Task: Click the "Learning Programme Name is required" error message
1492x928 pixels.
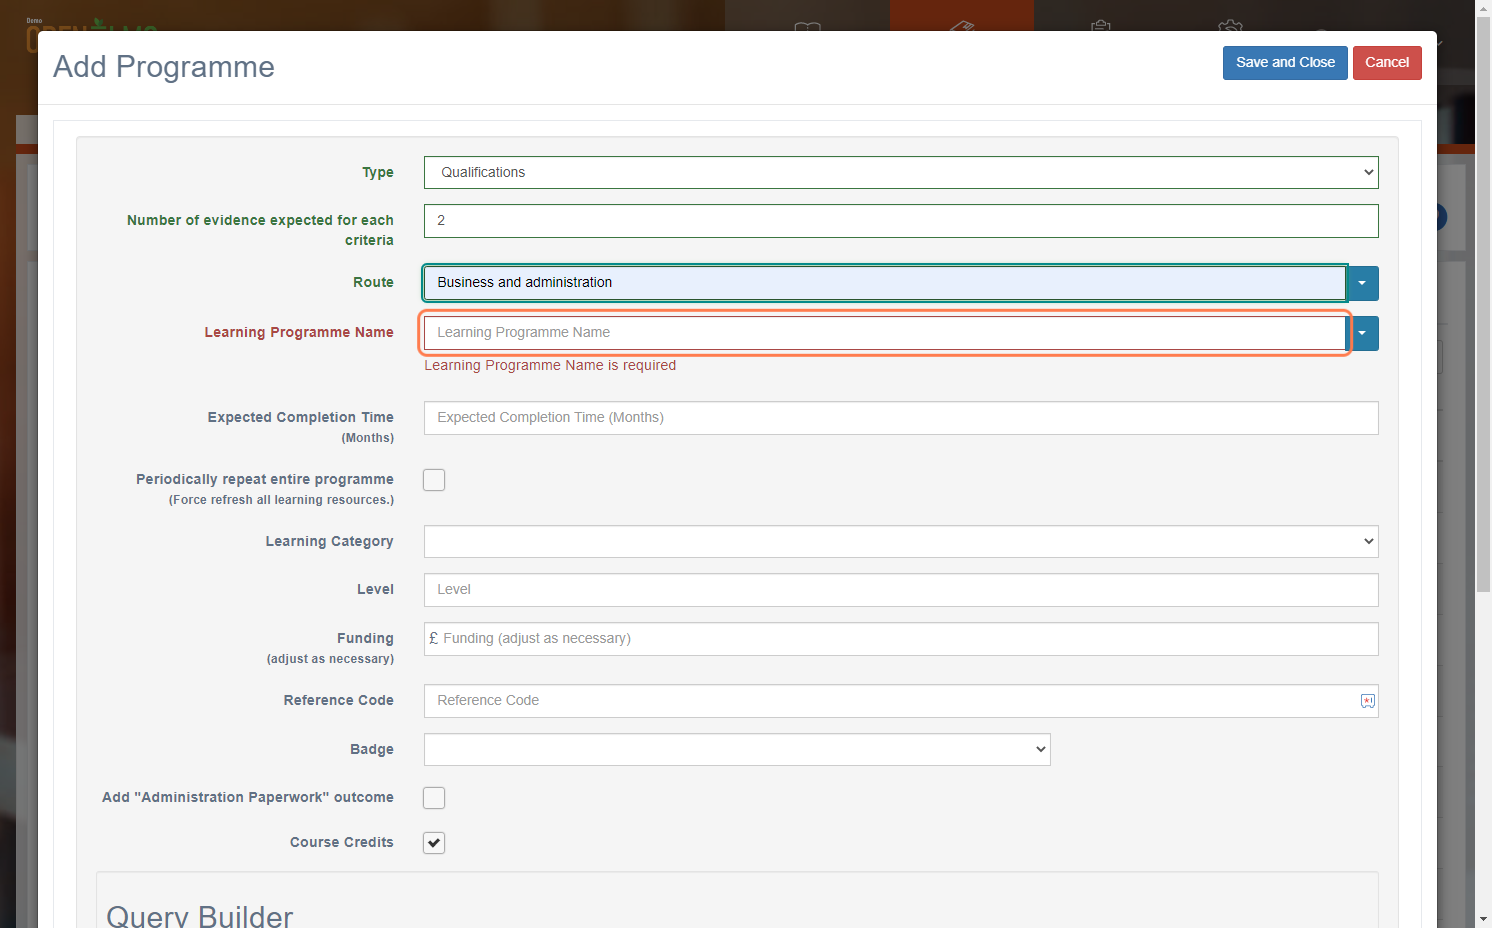Action: pos(550,366)
